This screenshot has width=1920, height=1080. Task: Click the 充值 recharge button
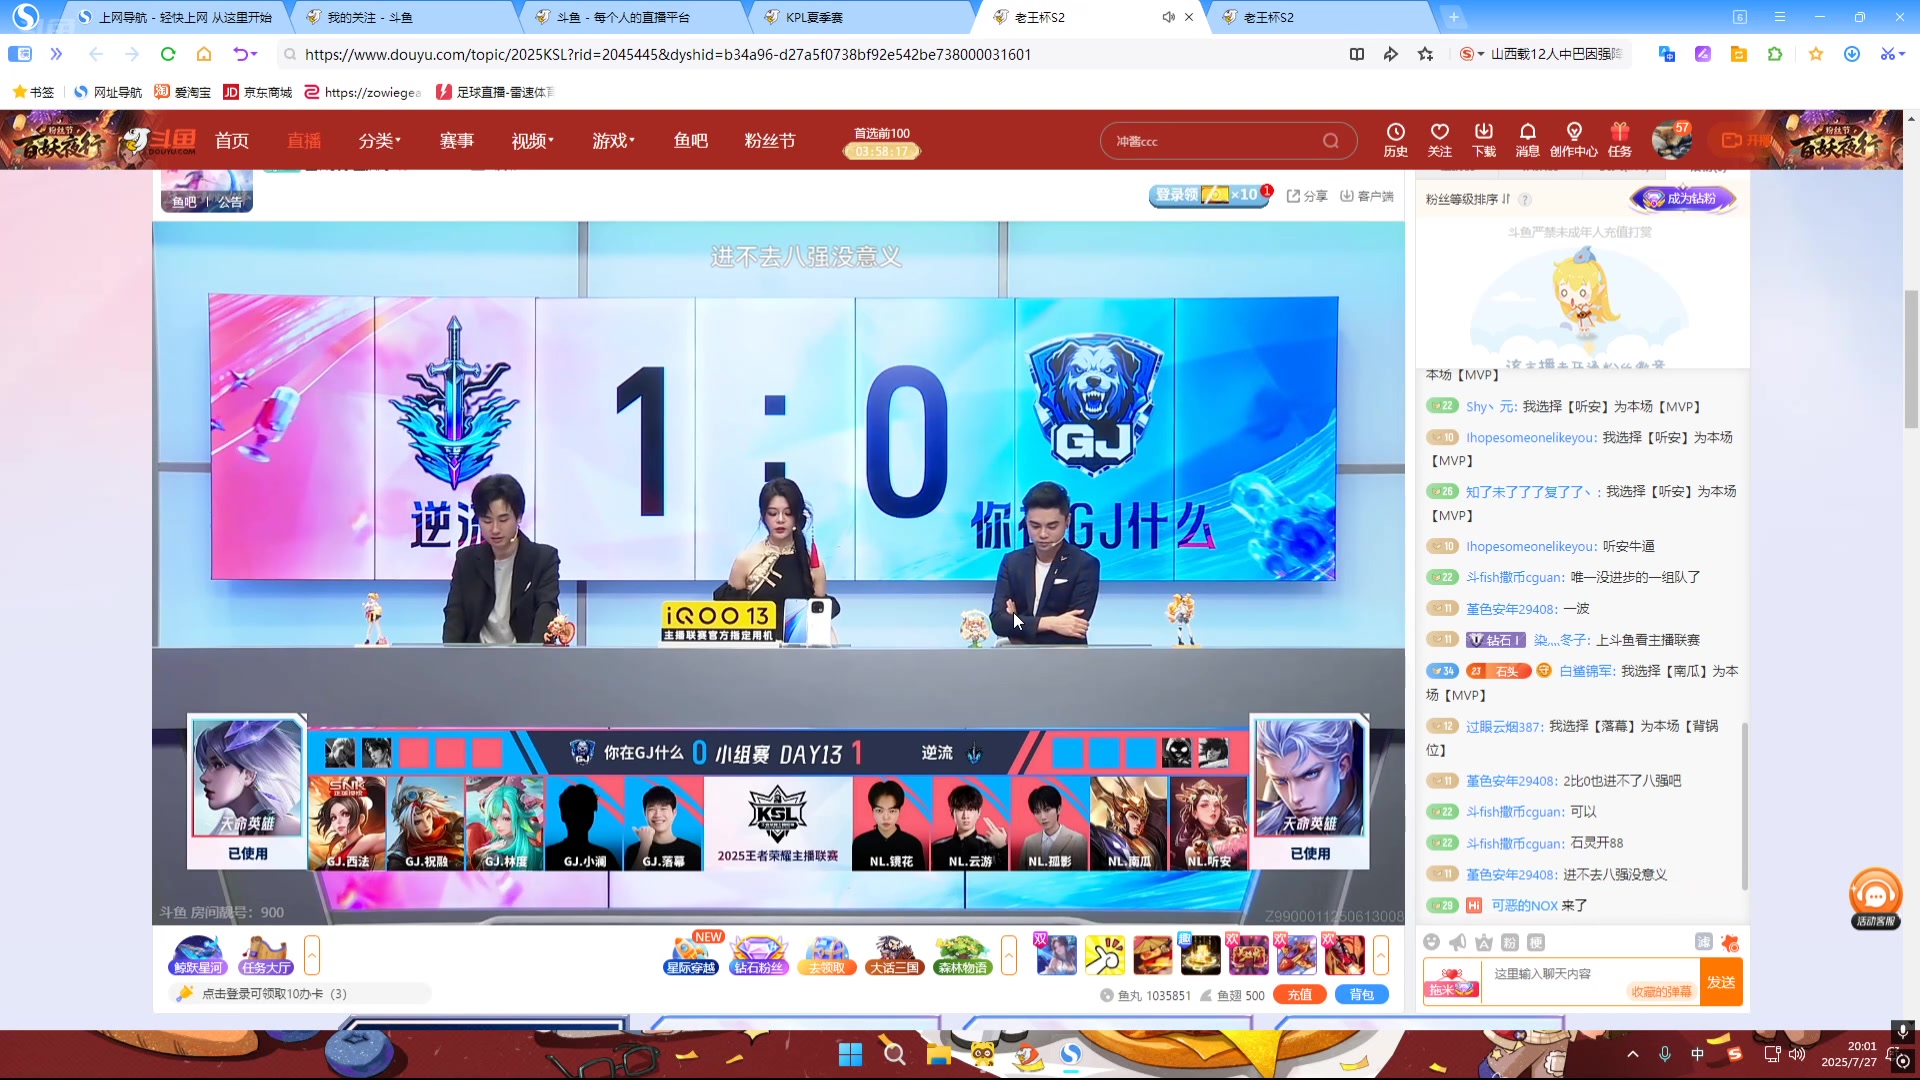[1300, 995]
